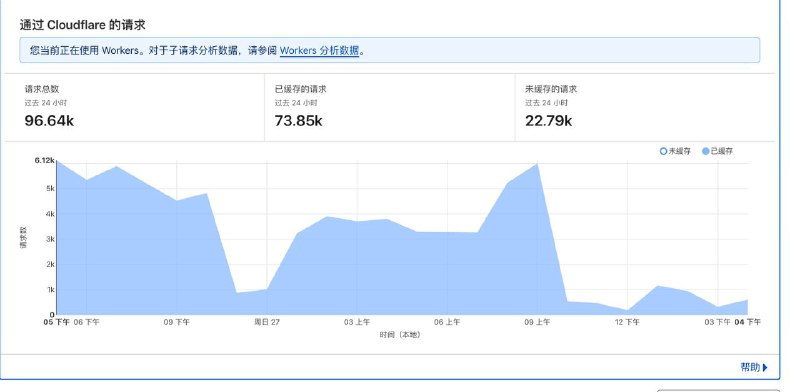Click the 1k y-axis label

coord(50,289)
